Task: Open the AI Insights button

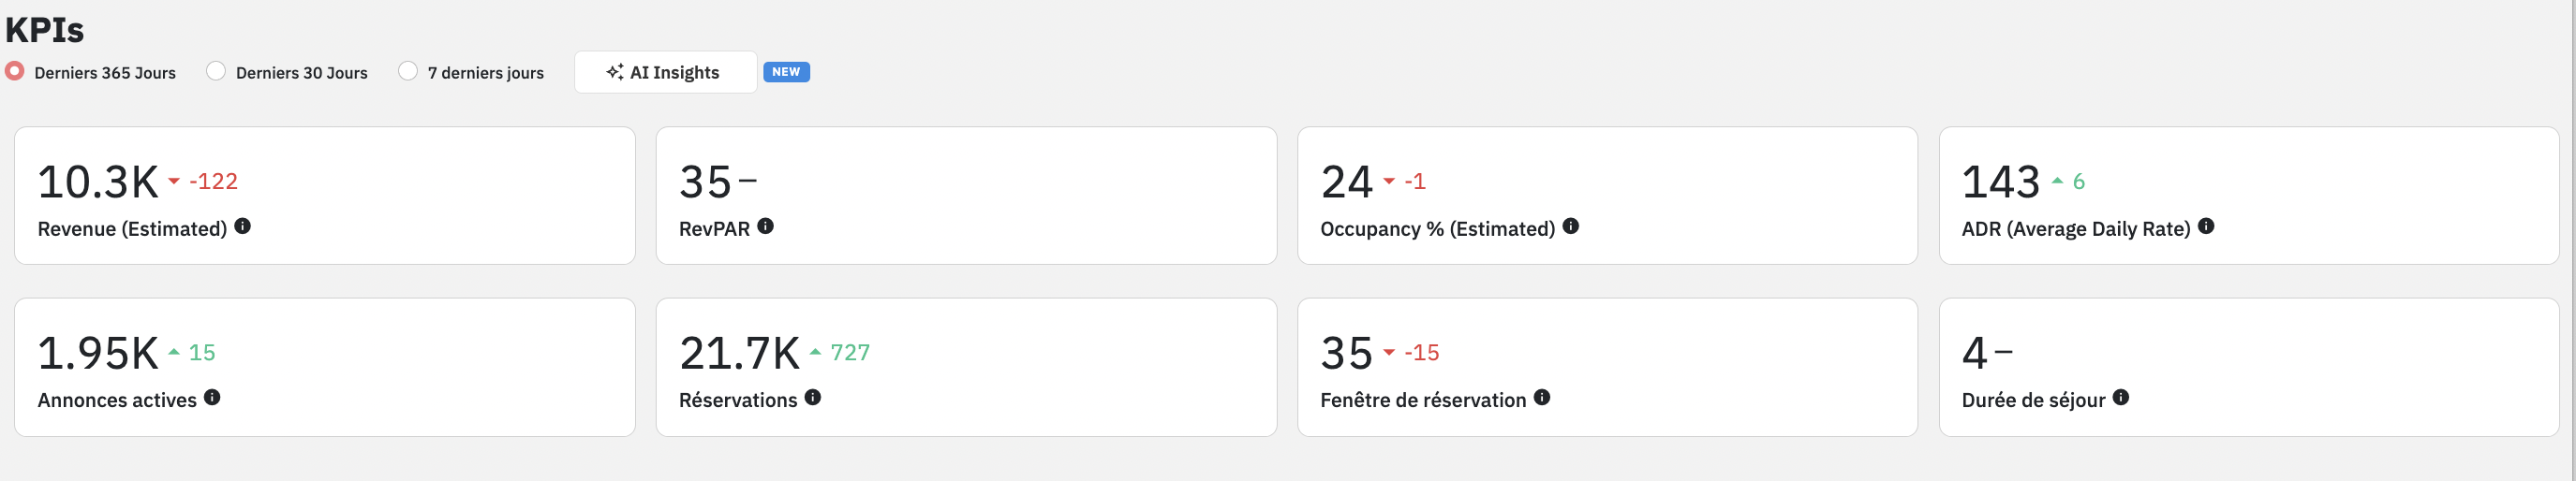Action: coord(665,72)
